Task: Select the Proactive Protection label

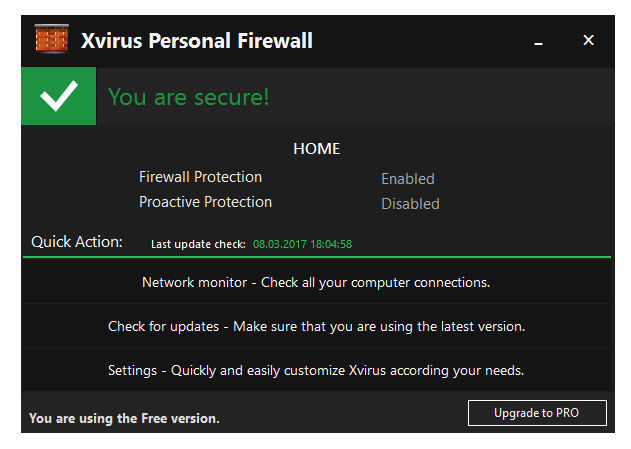Action: click(x=205, y=202)
